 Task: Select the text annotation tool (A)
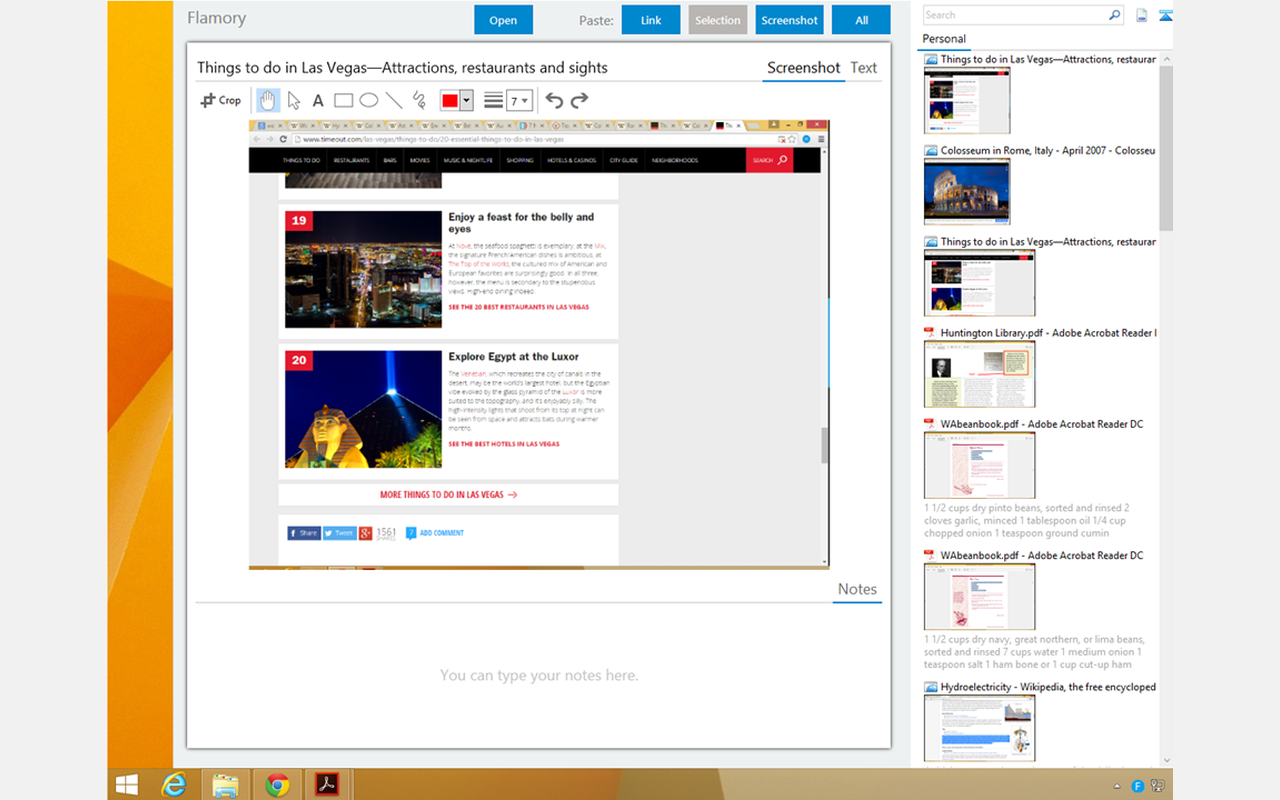point(318,100)
